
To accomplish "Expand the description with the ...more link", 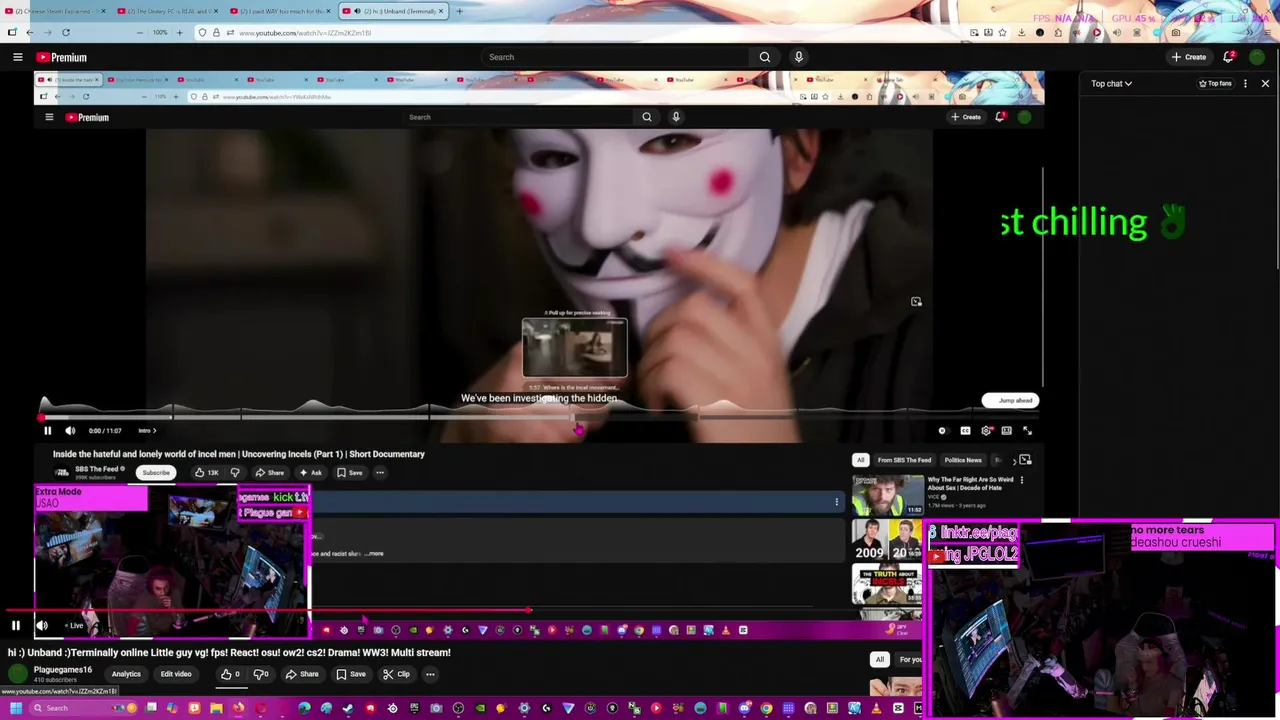I will [373, 553].
